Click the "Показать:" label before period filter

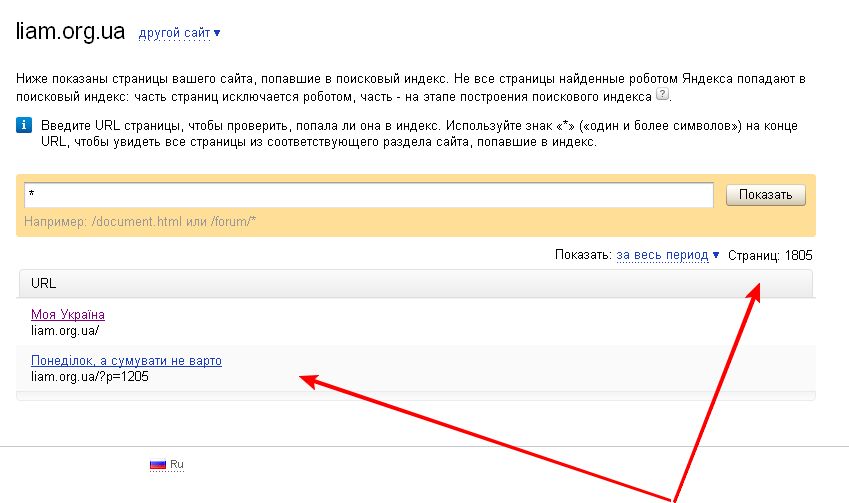click(x=583, y=255)
